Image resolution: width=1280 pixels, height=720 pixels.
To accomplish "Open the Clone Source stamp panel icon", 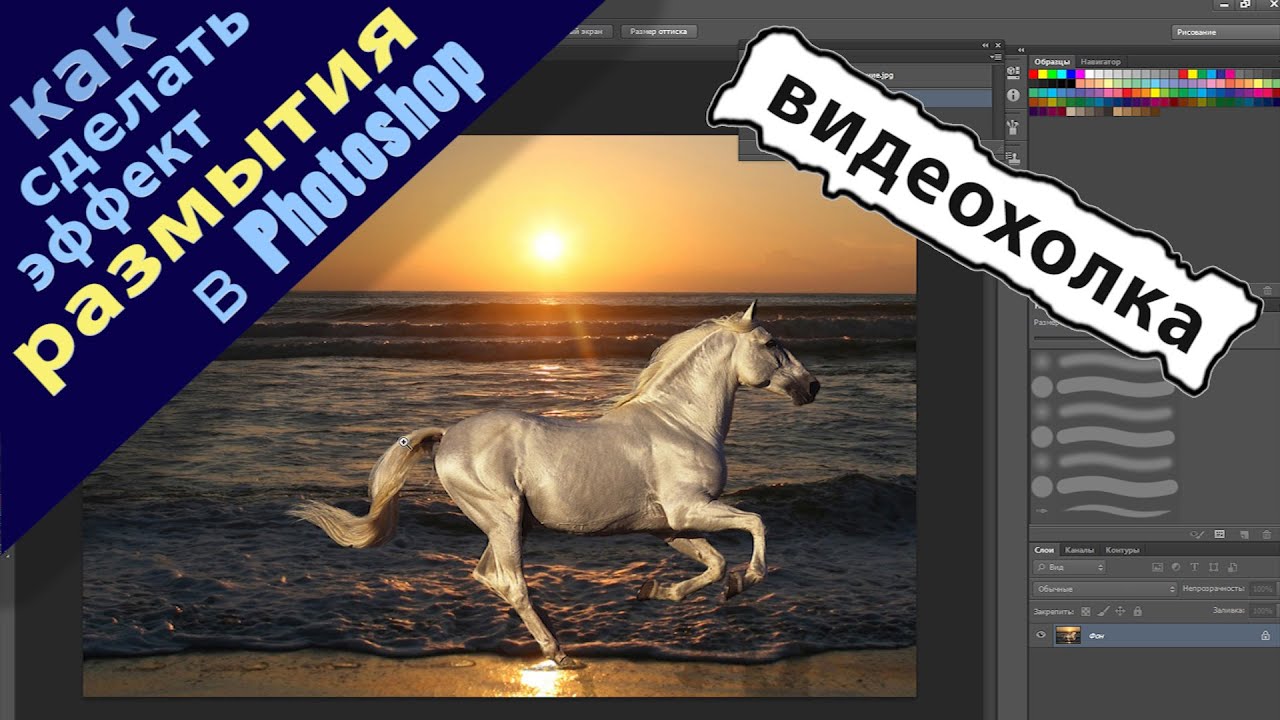I will [x=1014, y=157].
